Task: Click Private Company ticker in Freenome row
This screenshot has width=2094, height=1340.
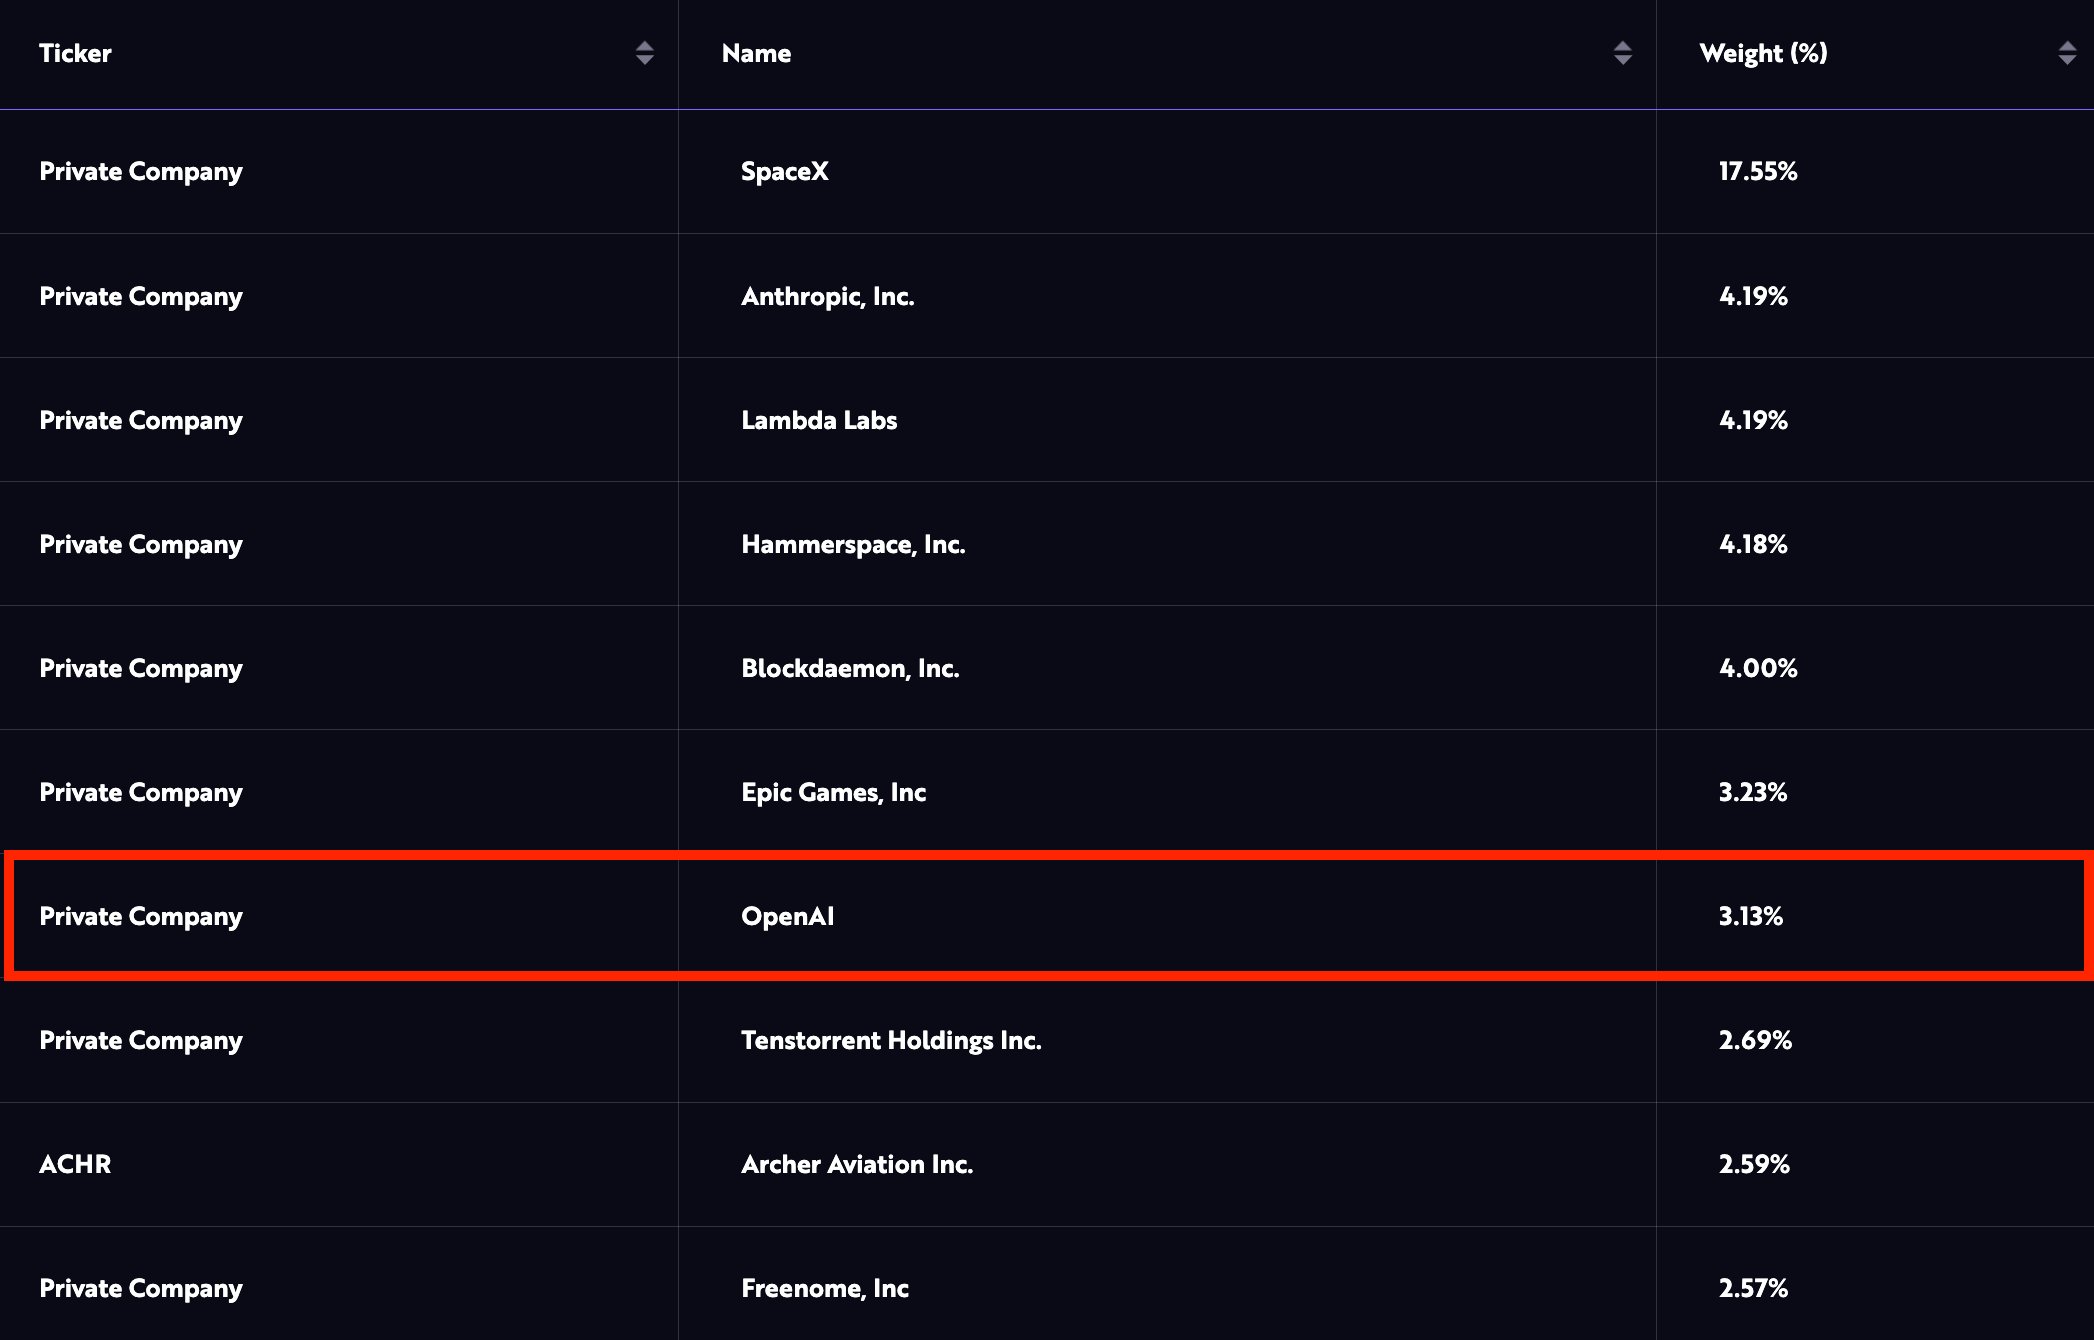Action: point(141,1289)
